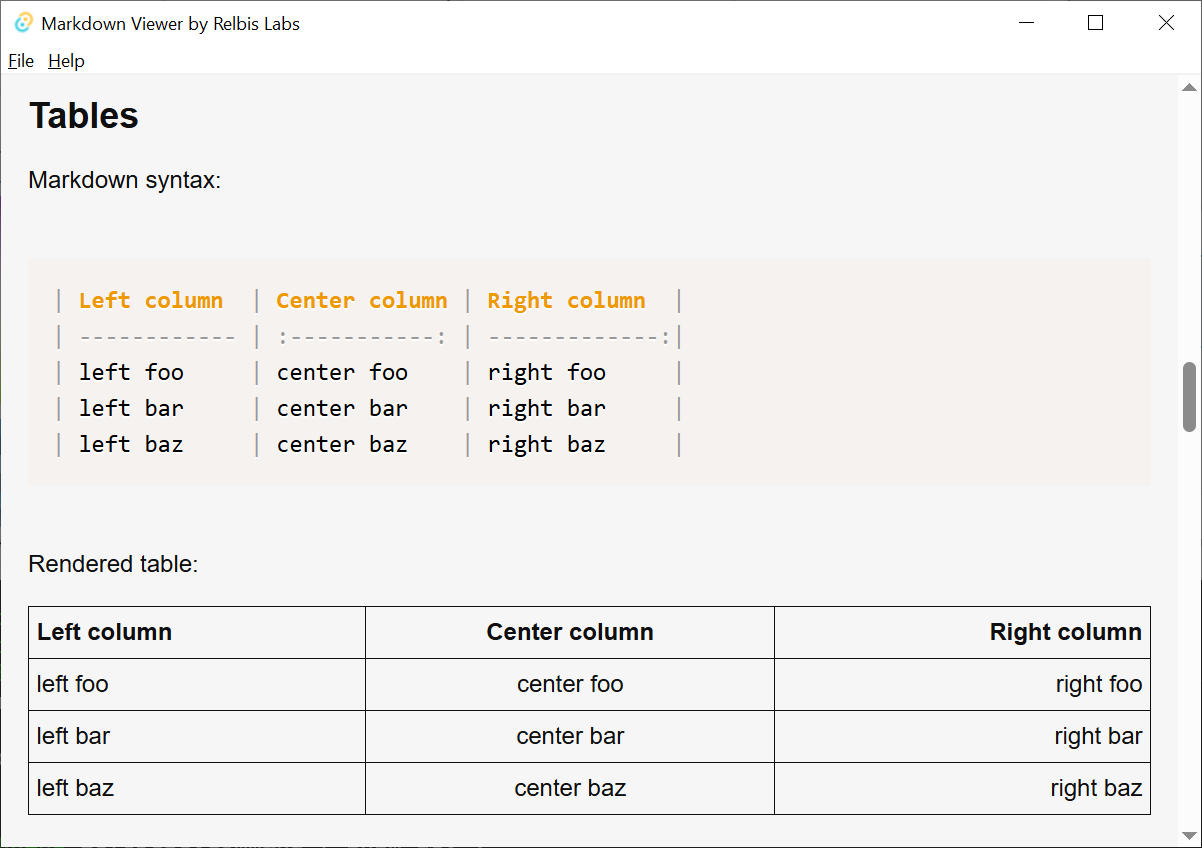Click the Markdown Viewer app logo icon
Image resolution: width=1202 pixels, height=848 pixels.
(22, 22)
